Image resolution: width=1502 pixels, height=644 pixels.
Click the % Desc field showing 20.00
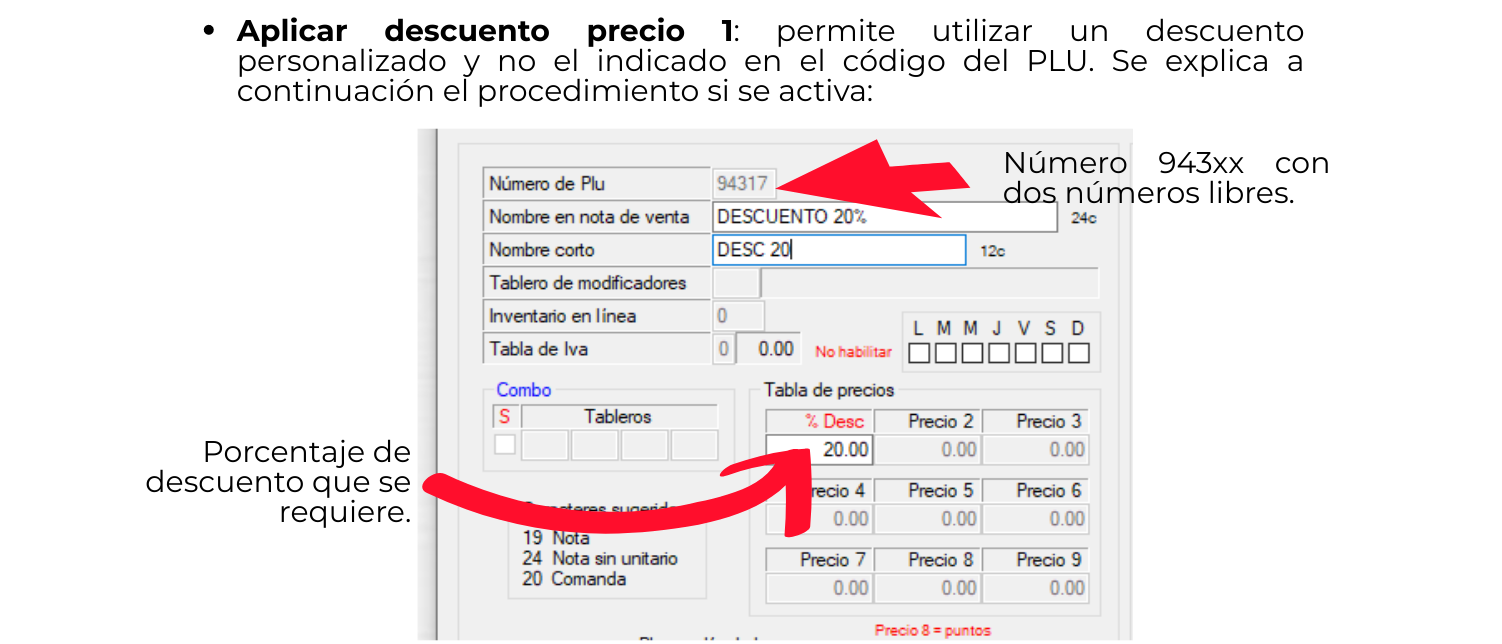tap(819, 450)
